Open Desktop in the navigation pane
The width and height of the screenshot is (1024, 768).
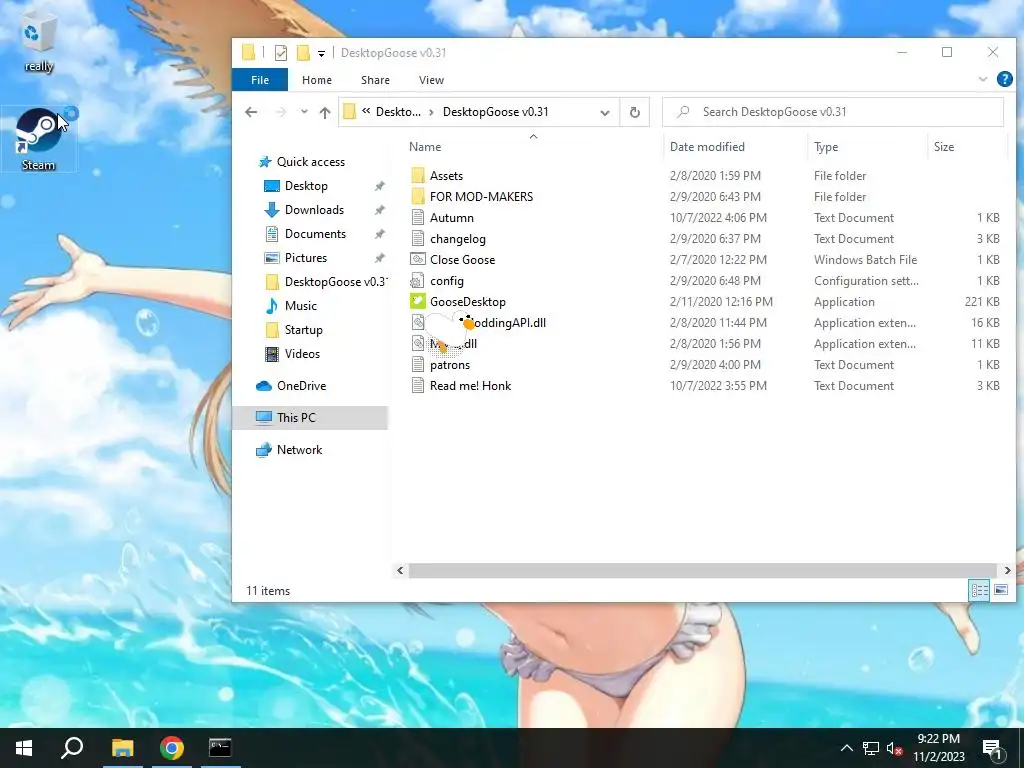[306, 186]
